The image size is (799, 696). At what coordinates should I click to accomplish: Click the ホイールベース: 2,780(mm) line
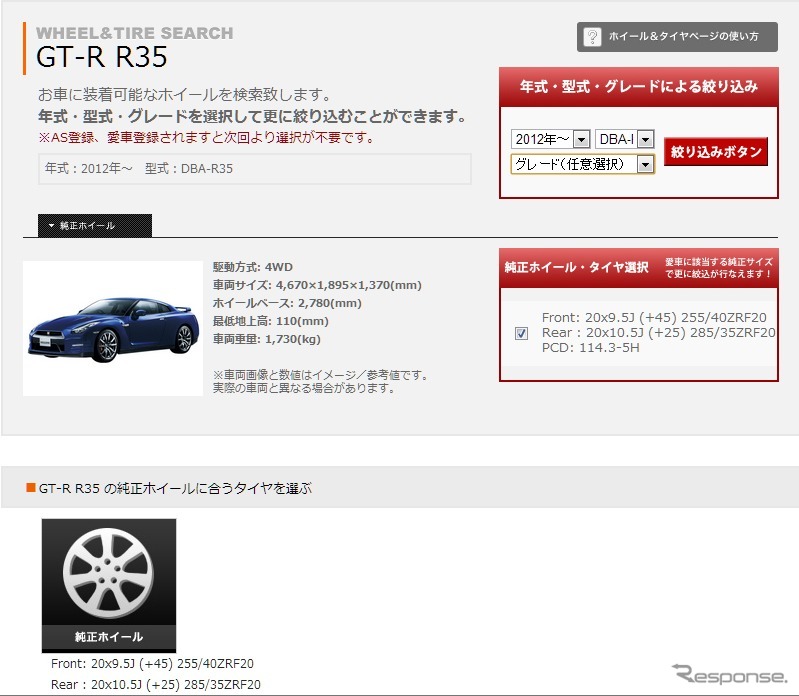point(287,303)
